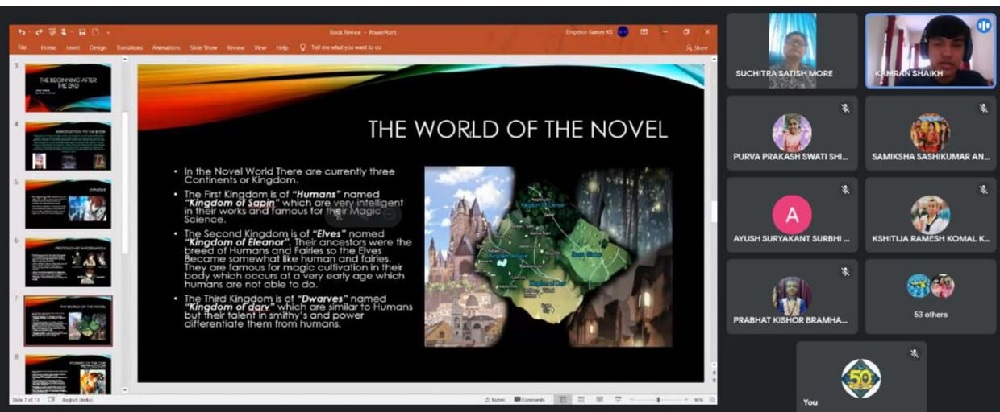This screenshot has width=1000, height=412.
Task: Click the Ribbon Display Options icon
Action: click(x=642, y=32)
